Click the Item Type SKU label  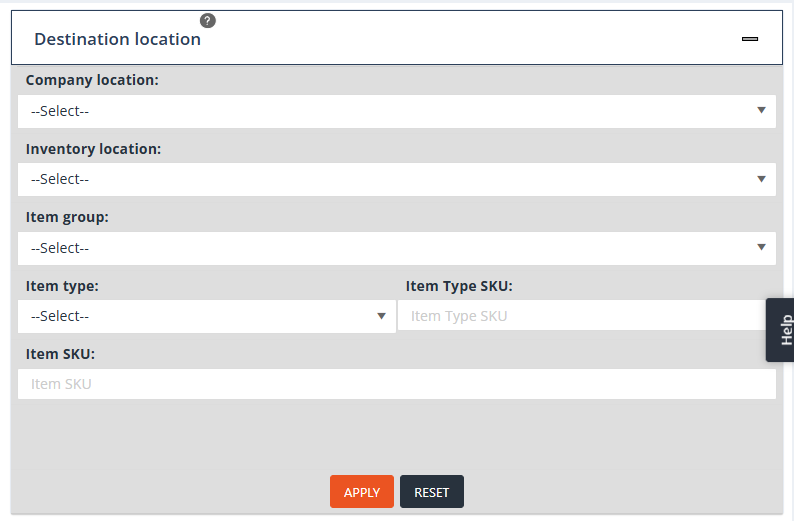click(459, 286)
